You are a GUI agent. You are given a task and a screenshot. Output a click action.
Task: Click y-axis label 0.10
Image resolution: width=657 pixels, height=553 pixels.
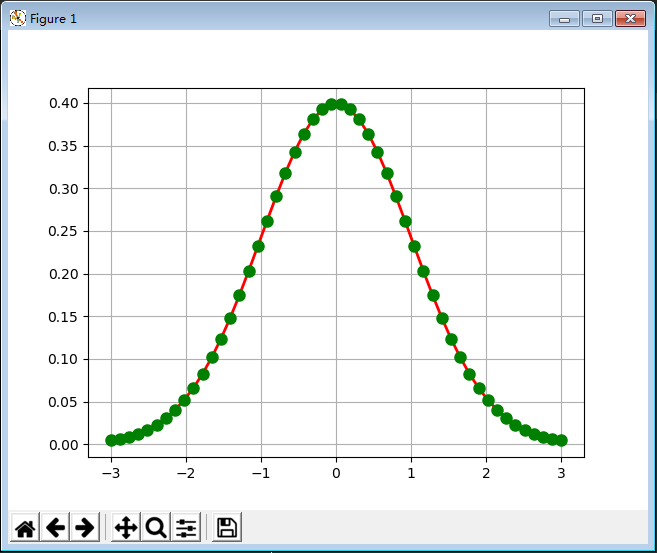[63, 359]
